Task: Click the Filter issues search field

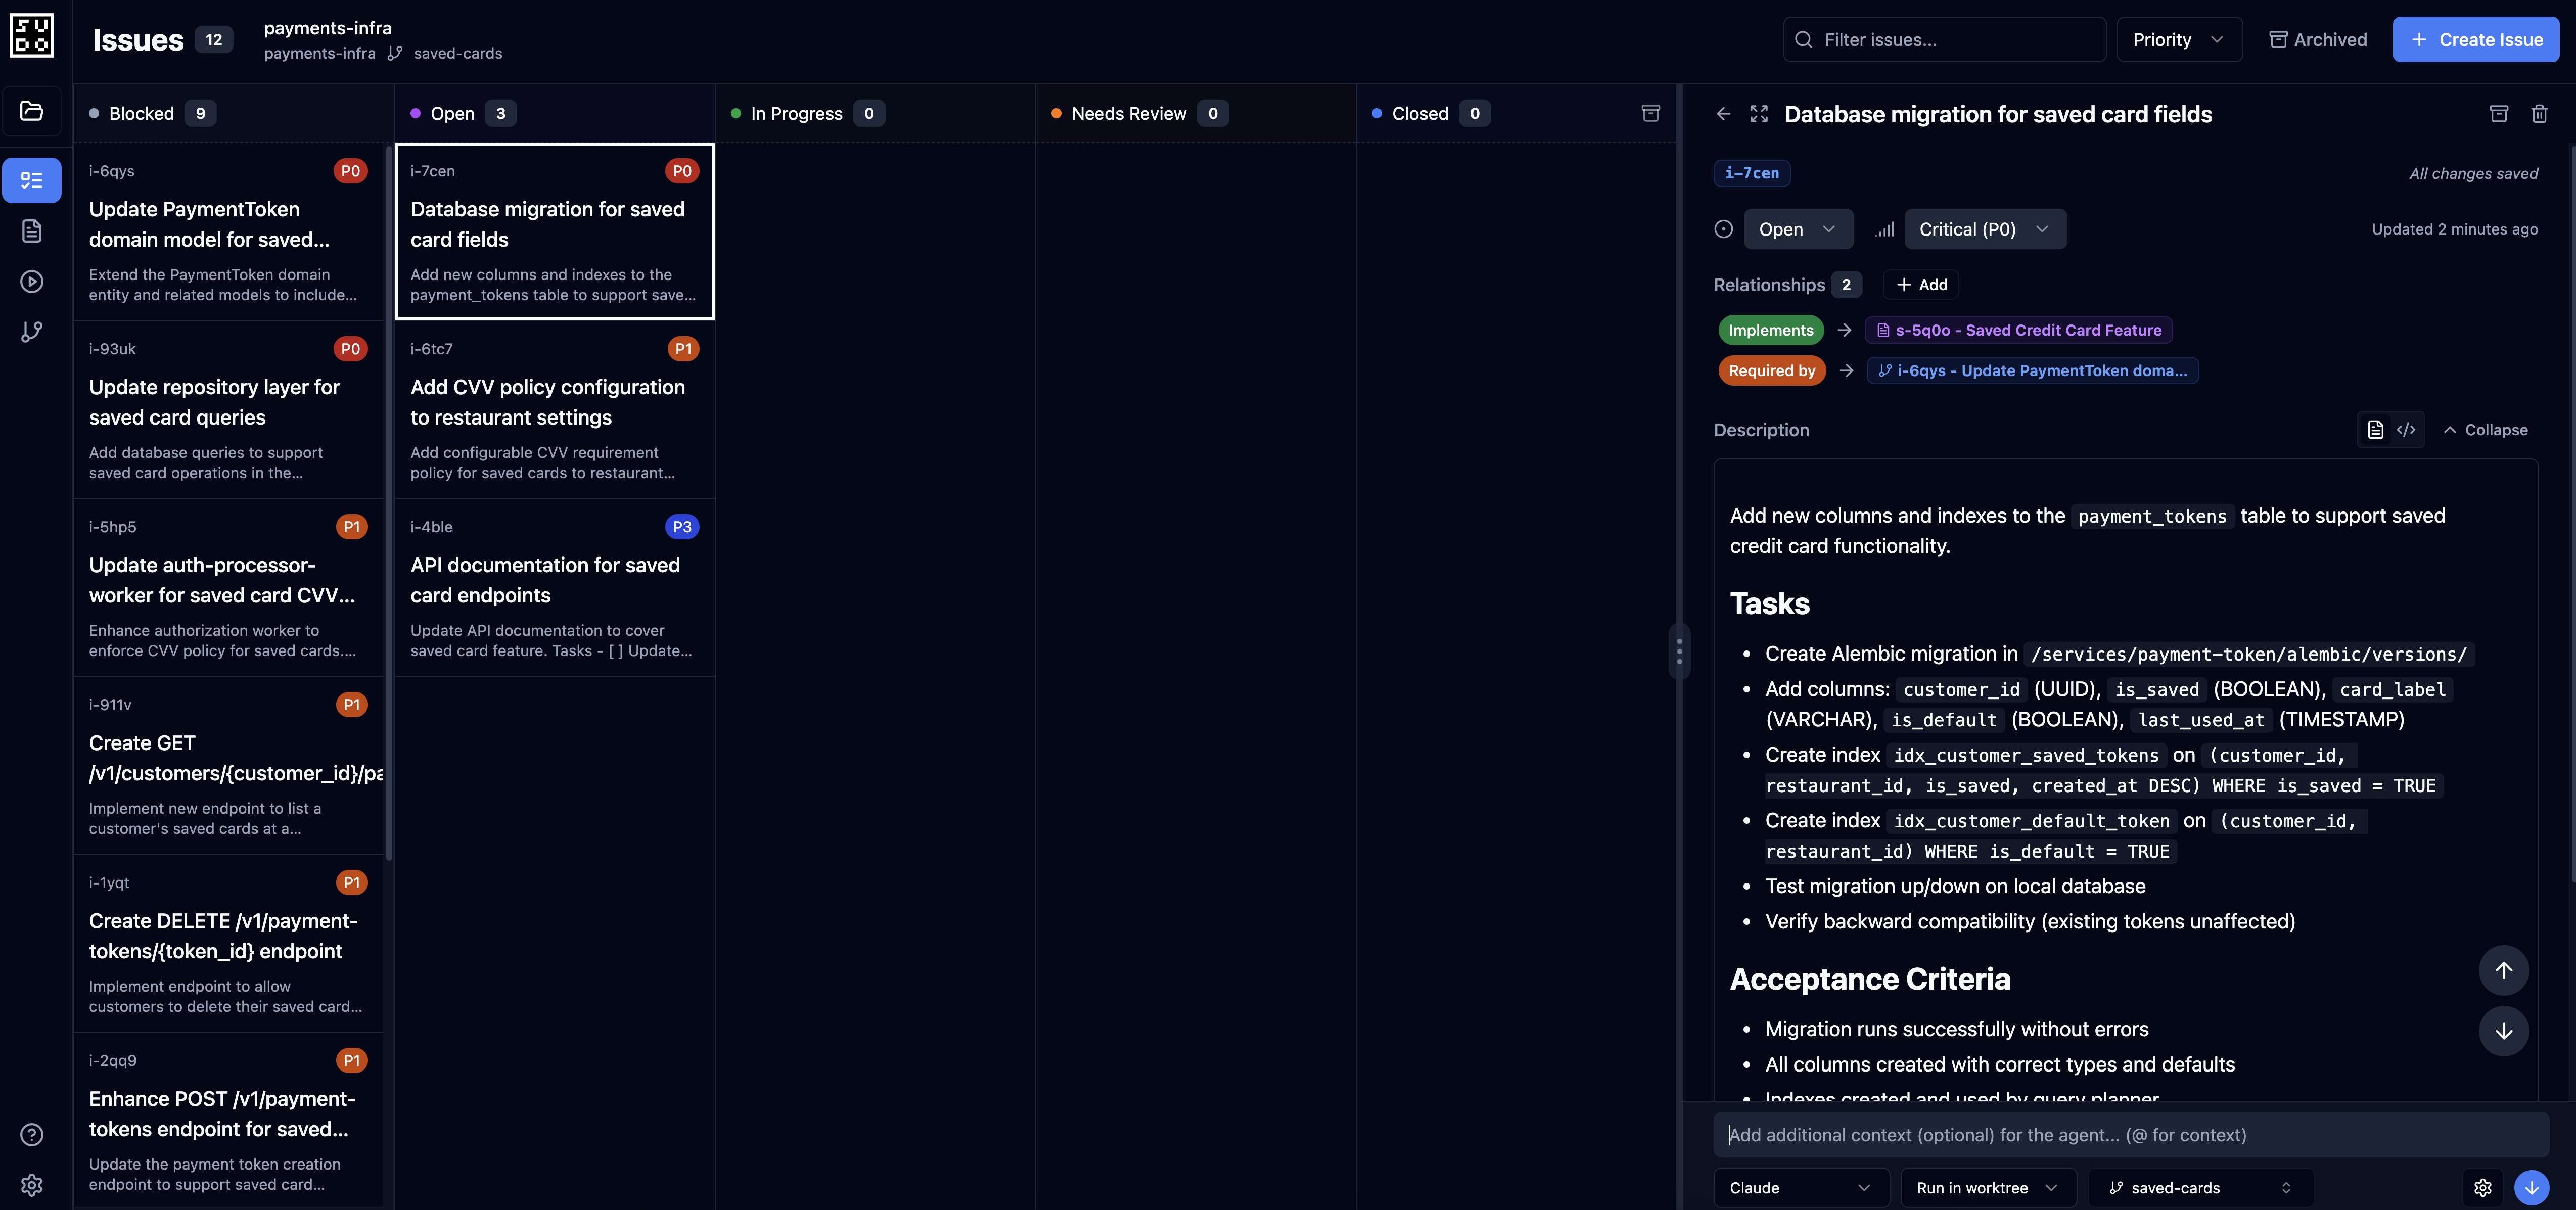Action: pyautogui.click(x=1945, y=40)
